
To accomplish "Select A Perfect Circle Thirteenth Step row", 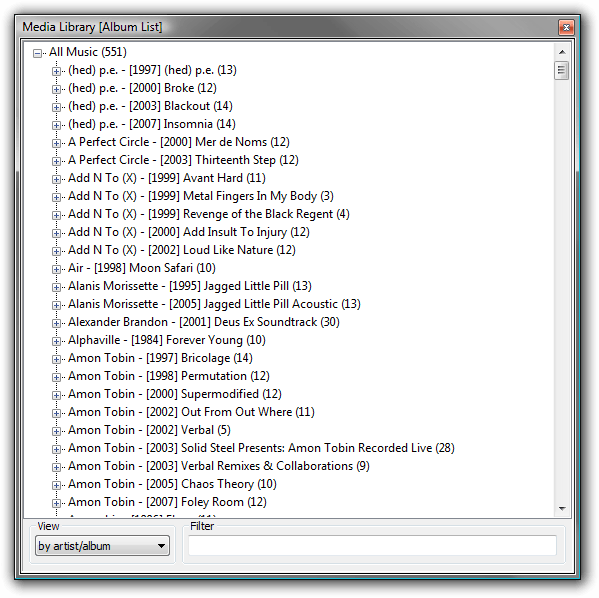I will point(183,160).
